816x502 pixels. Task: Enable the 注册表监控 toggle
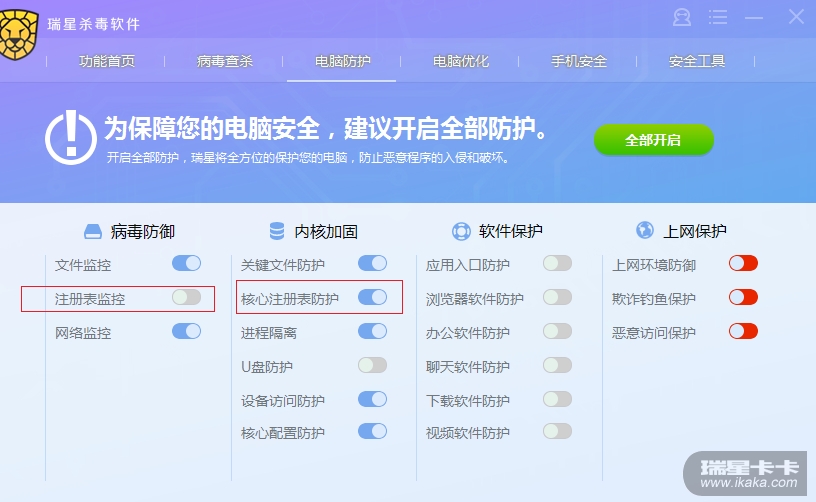(186, 297)
